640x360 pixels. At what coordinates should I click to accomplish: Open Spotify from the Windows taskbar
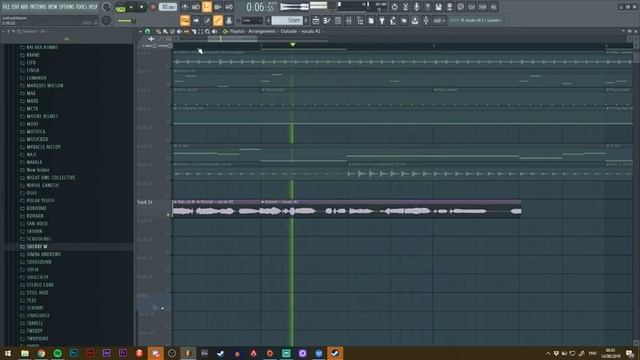tap(58, 353)
